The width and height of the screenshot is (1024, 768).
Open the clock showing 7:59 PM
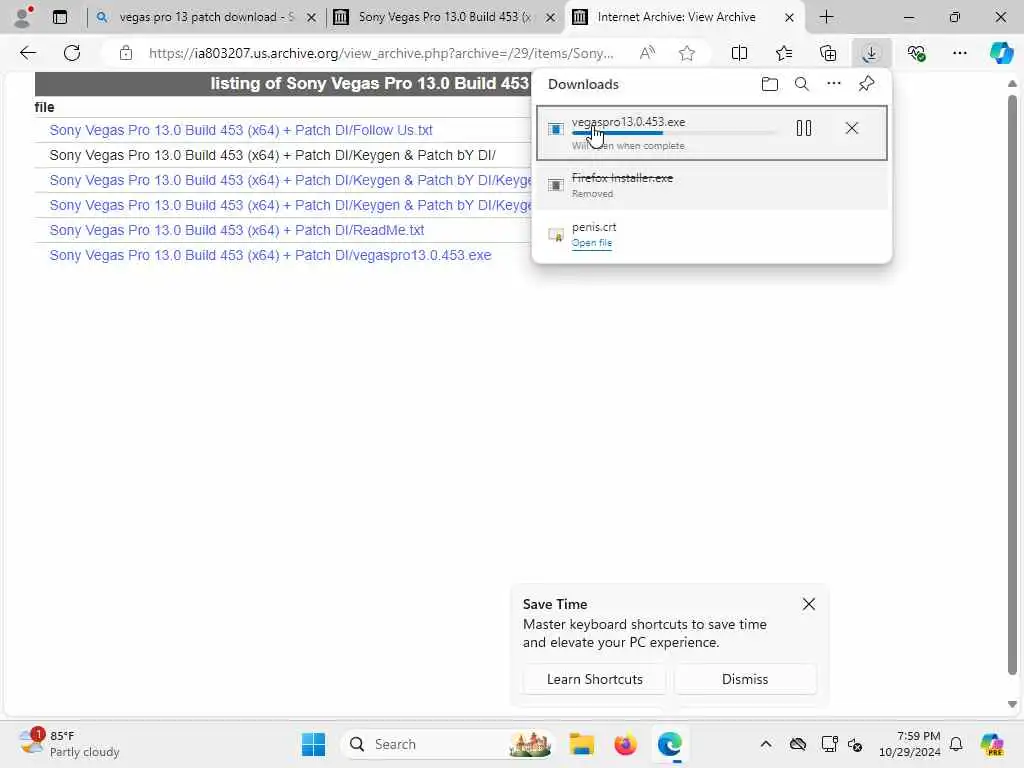click(x=909, y=744)
